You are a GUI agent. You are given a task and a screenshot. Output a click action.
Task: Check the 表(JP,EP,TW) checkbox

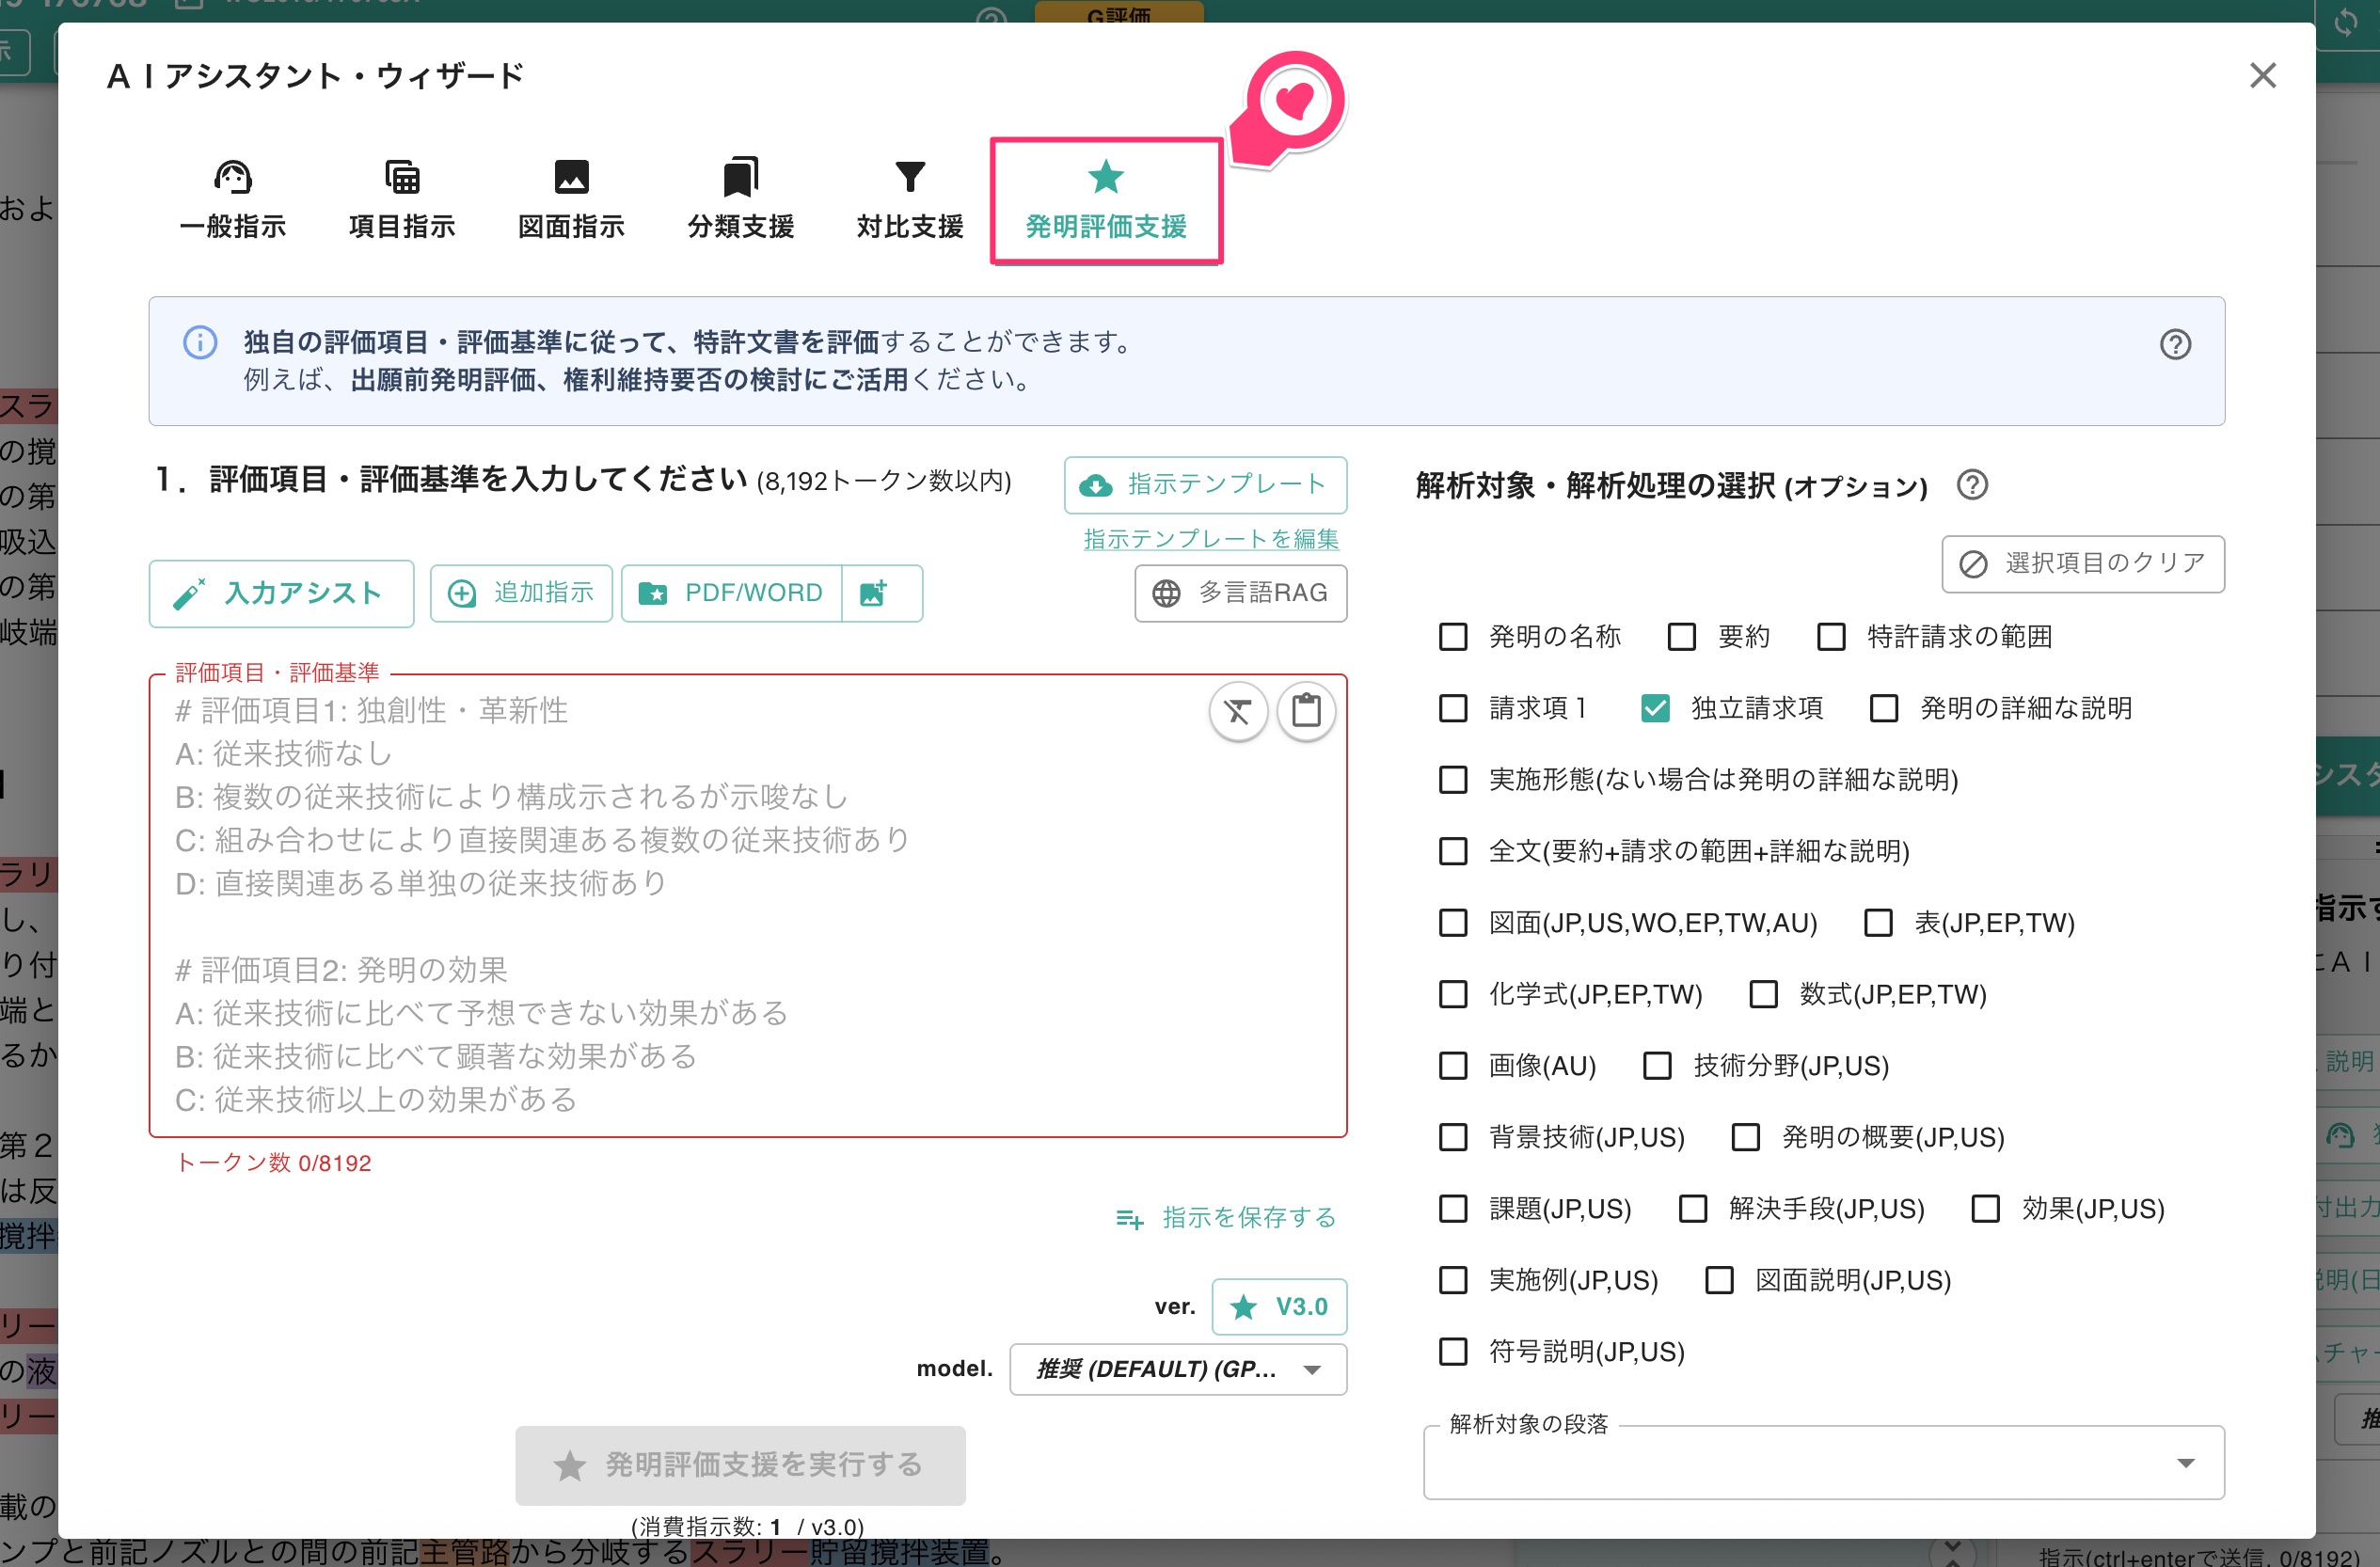tap(1878, 923)
